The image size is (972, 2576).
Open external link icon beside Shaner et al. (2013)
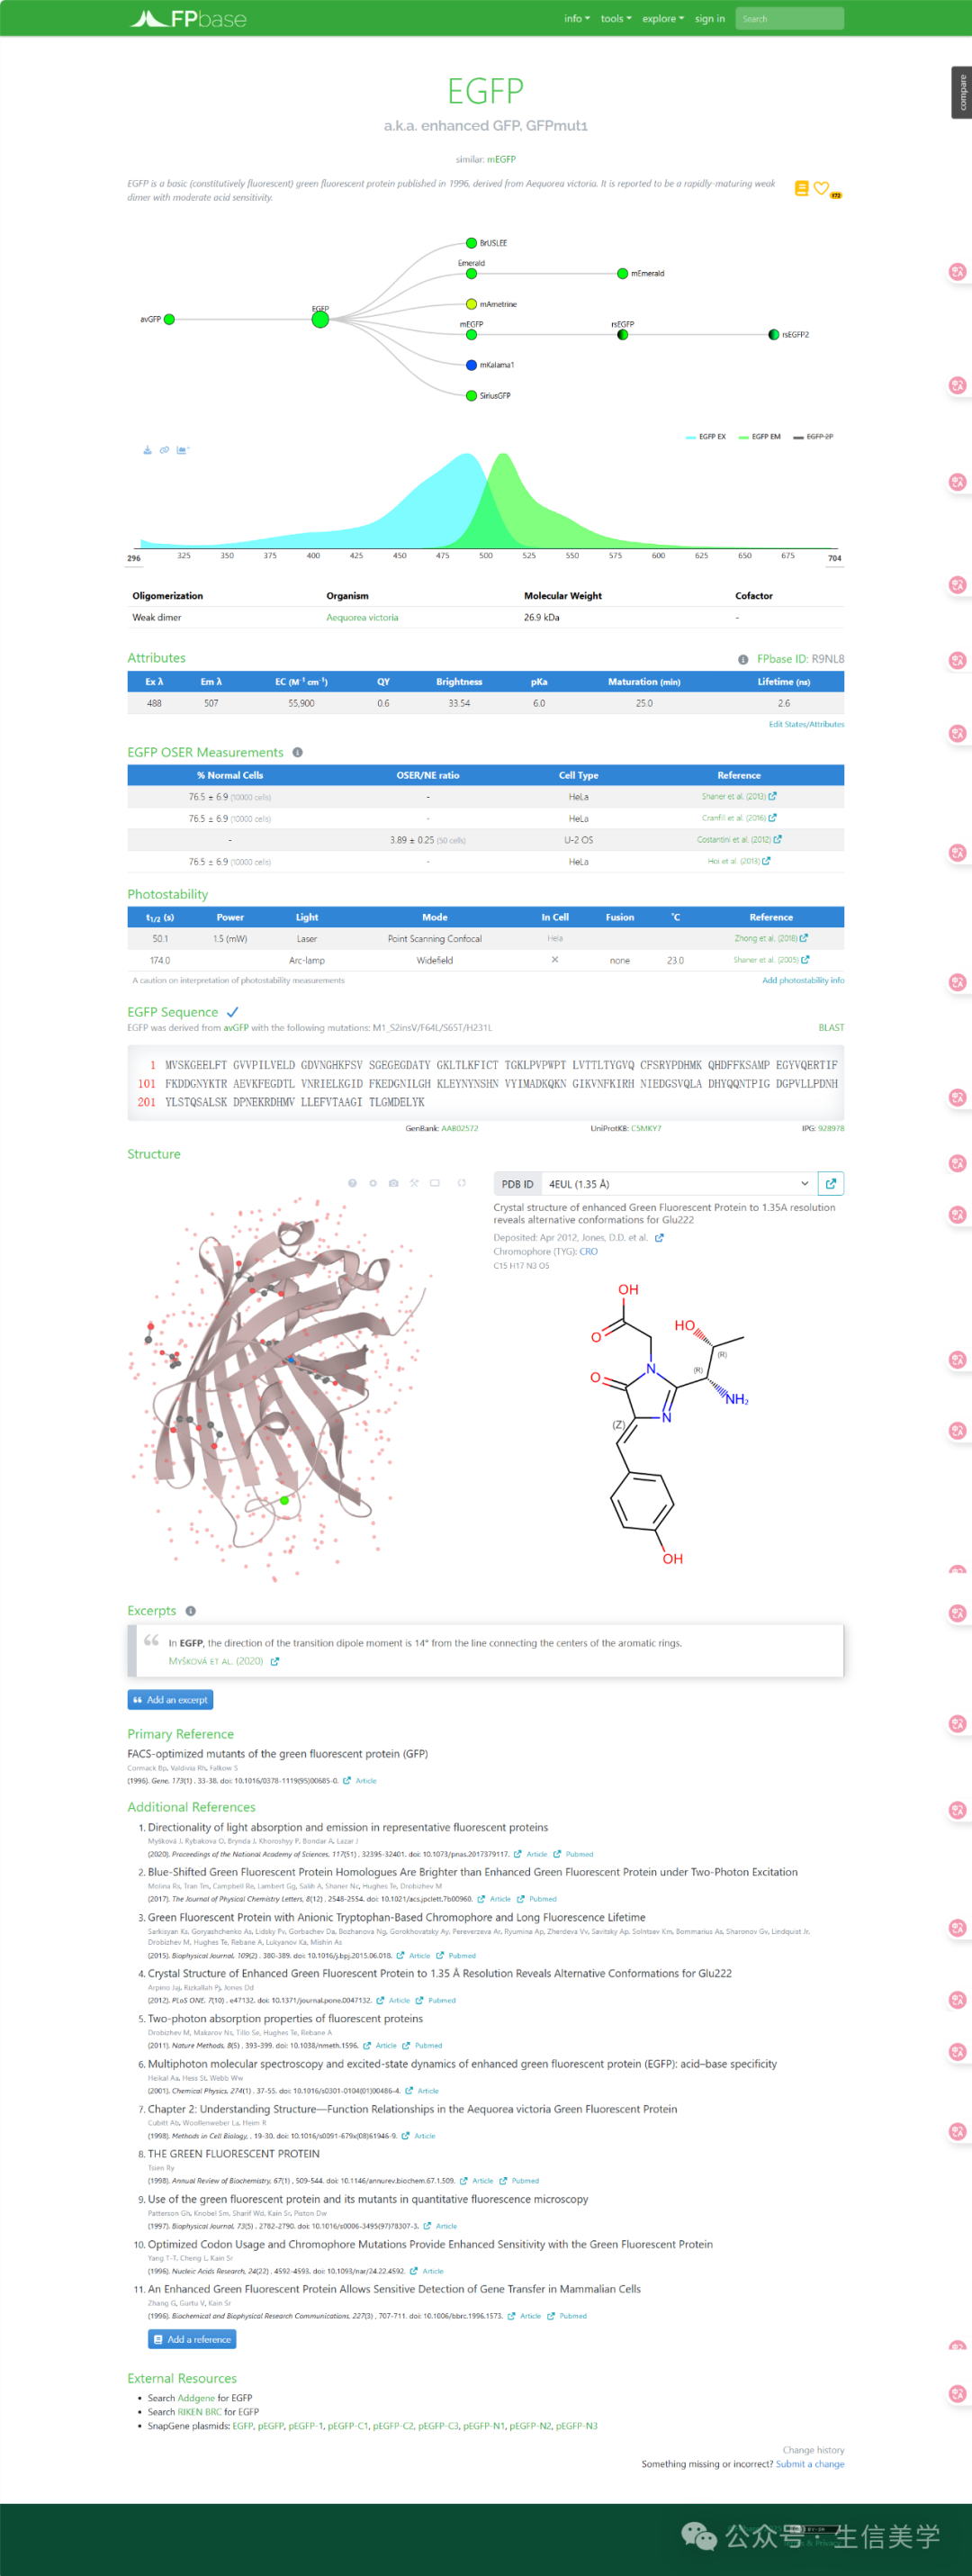[x=773, y=796]
